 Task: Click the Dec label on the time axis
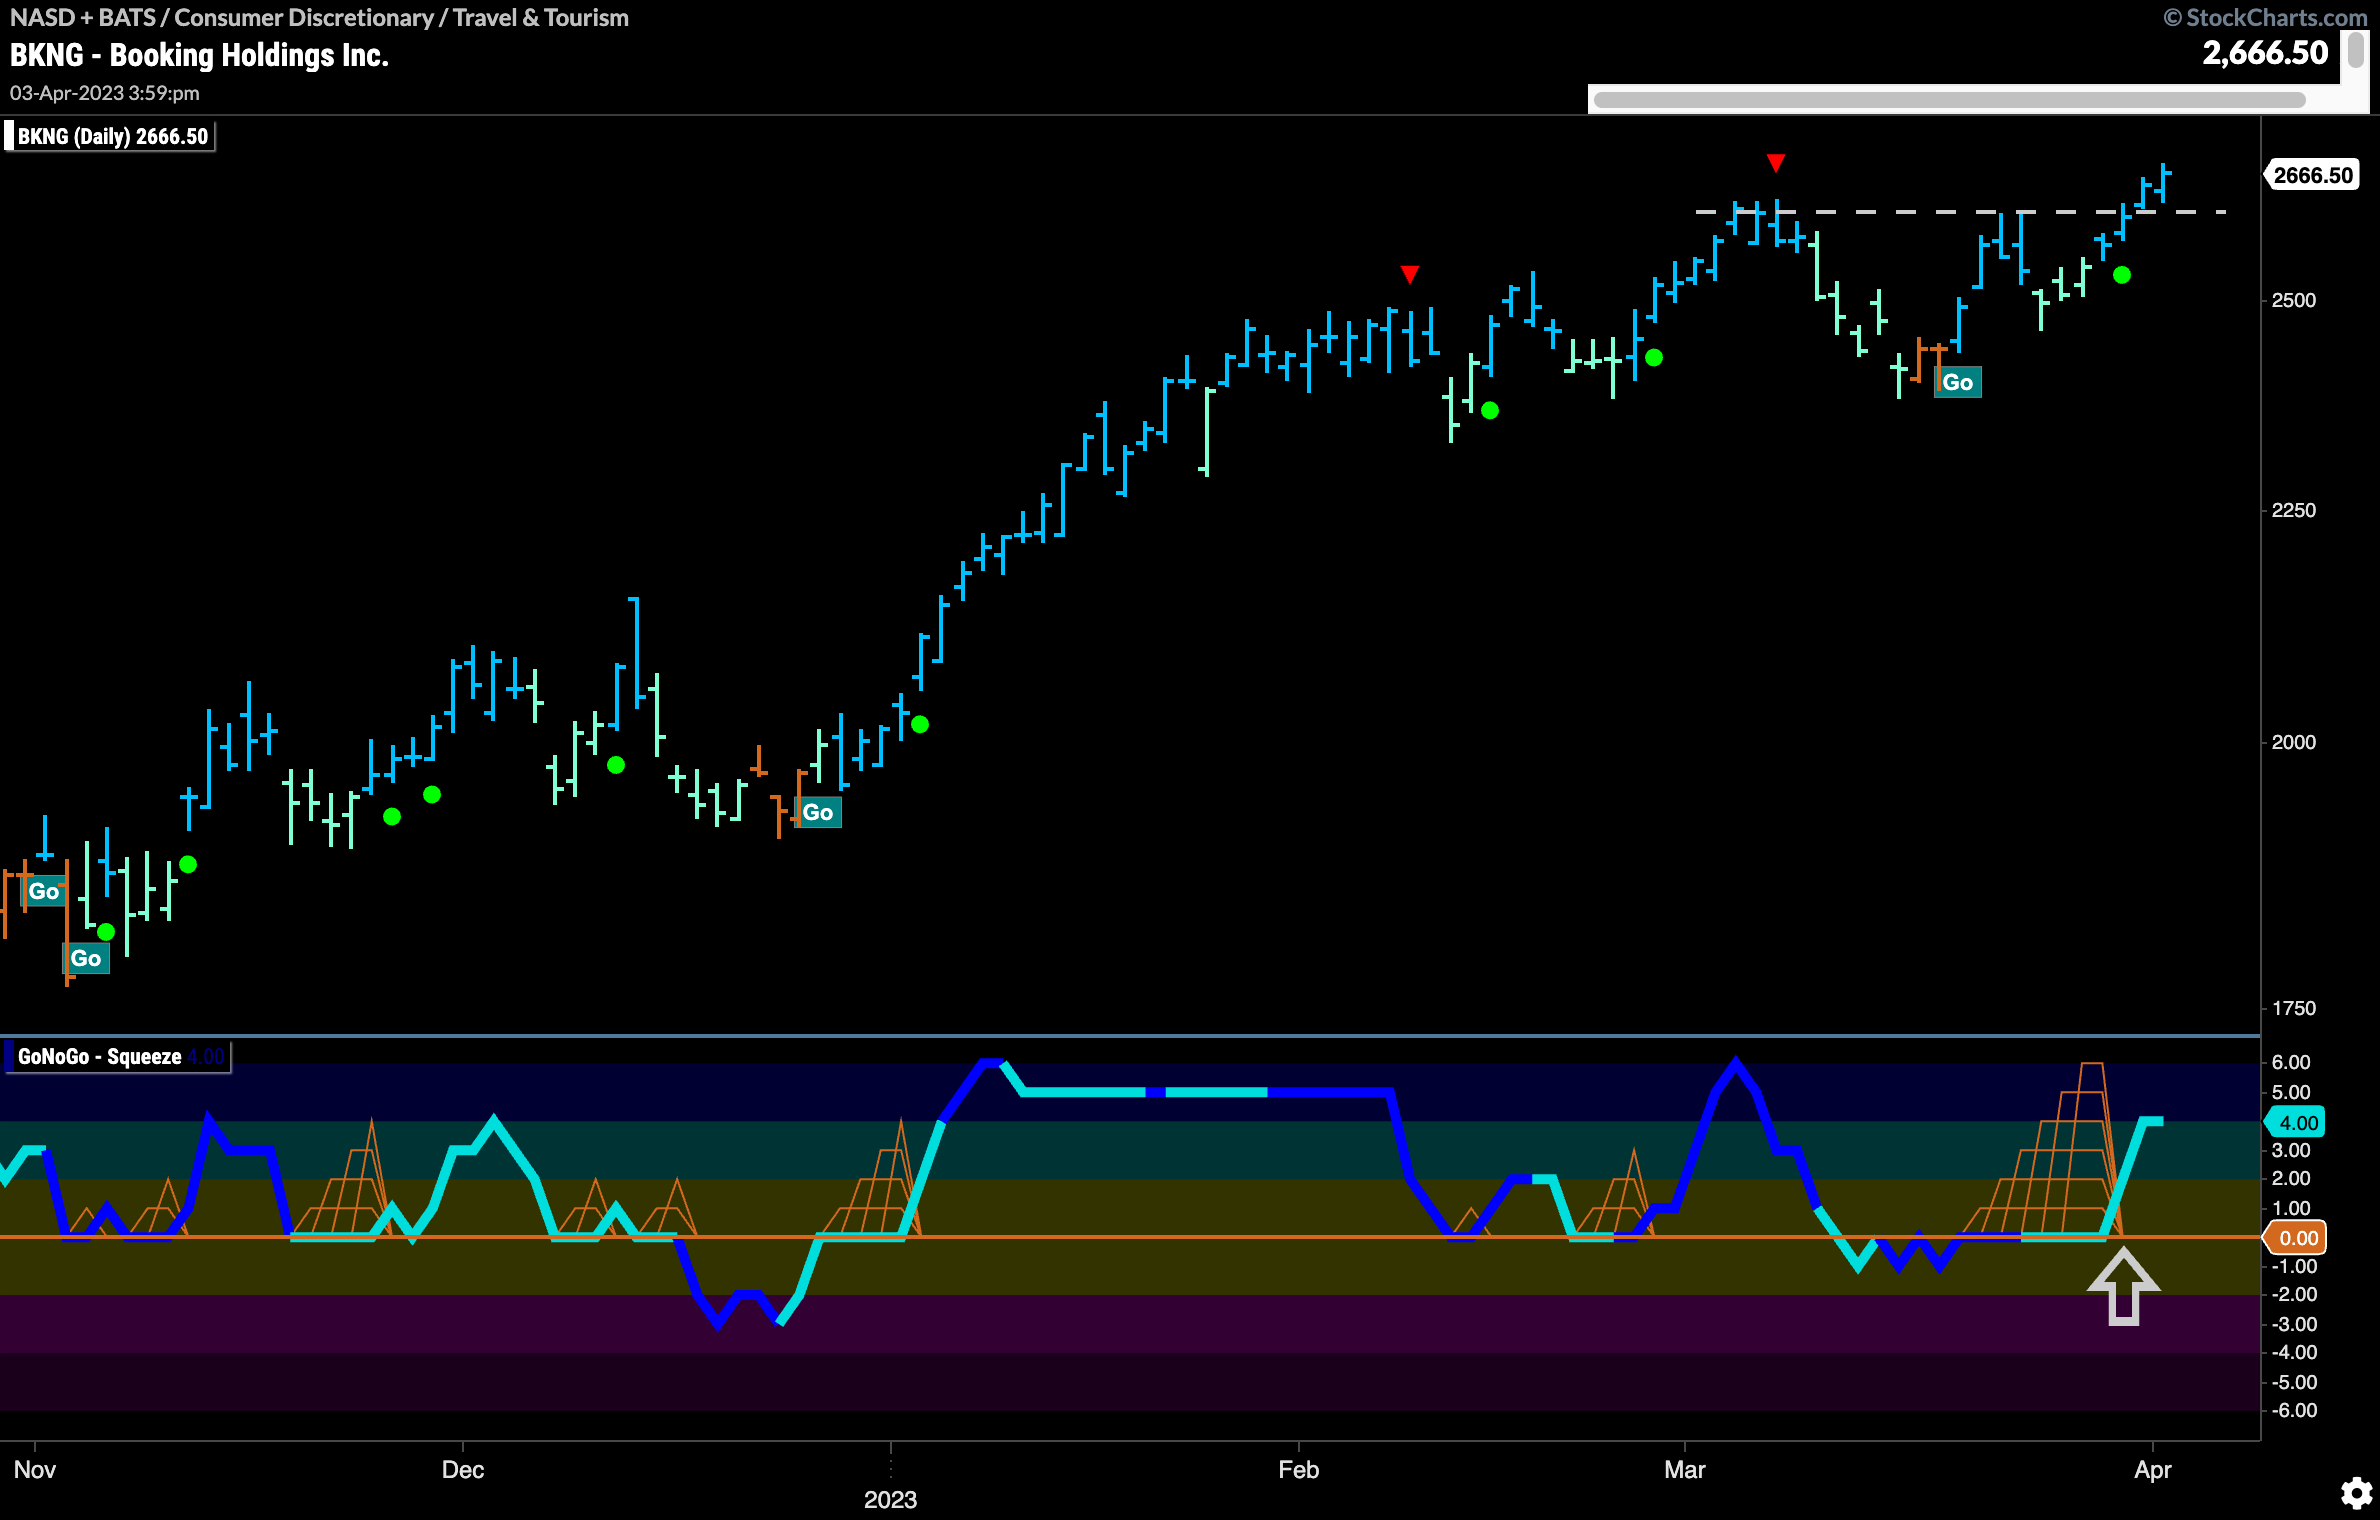click(x=463, y=1470)
